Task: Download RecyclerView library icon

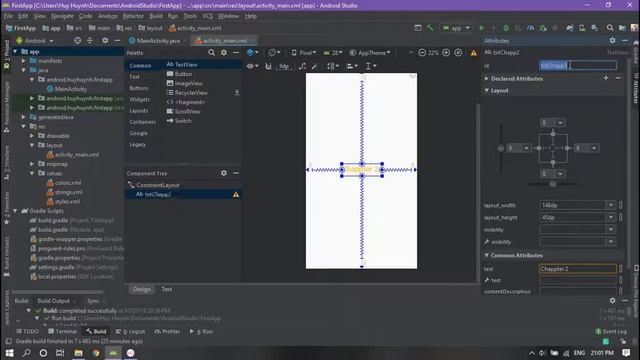Action: [x=237, y=93]
